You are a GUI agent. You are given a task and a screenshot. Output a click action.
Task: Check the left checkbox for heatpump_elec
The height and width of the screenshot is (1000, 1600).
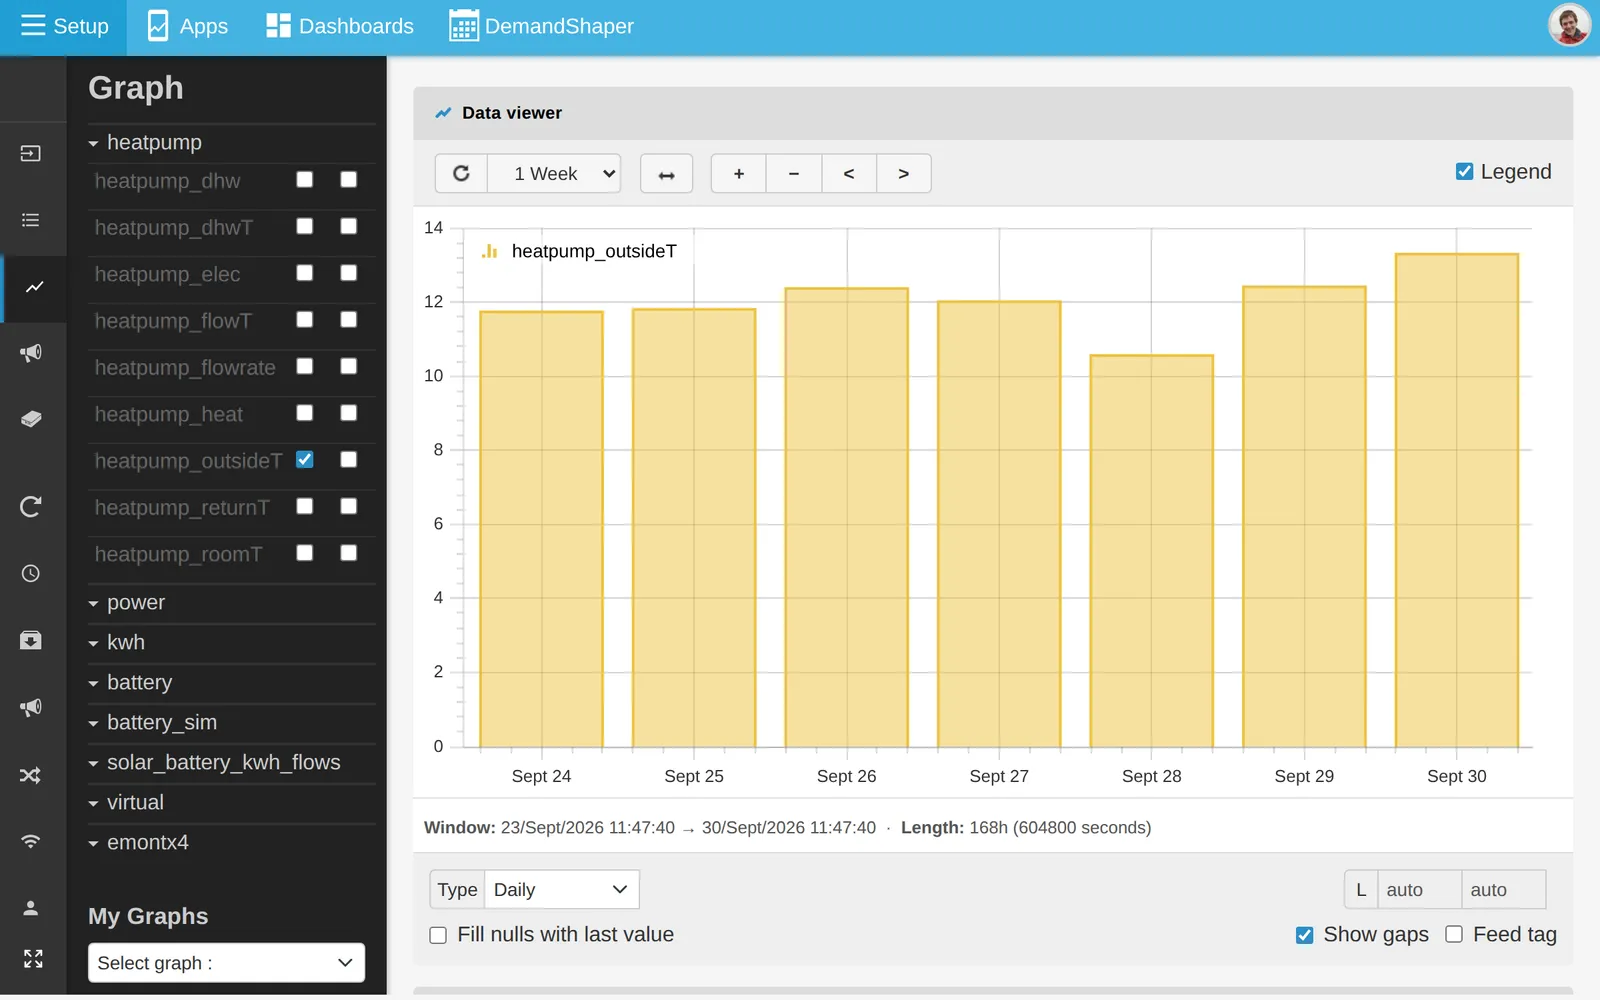(305, 273)
